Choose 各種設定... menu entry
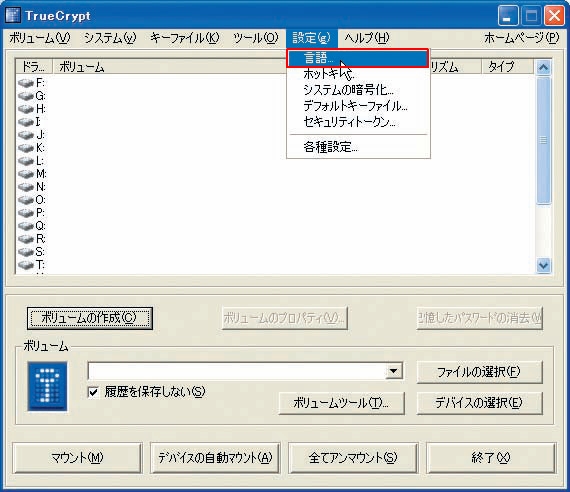Screen dimensions: 570x492 (x=358, y=147)
